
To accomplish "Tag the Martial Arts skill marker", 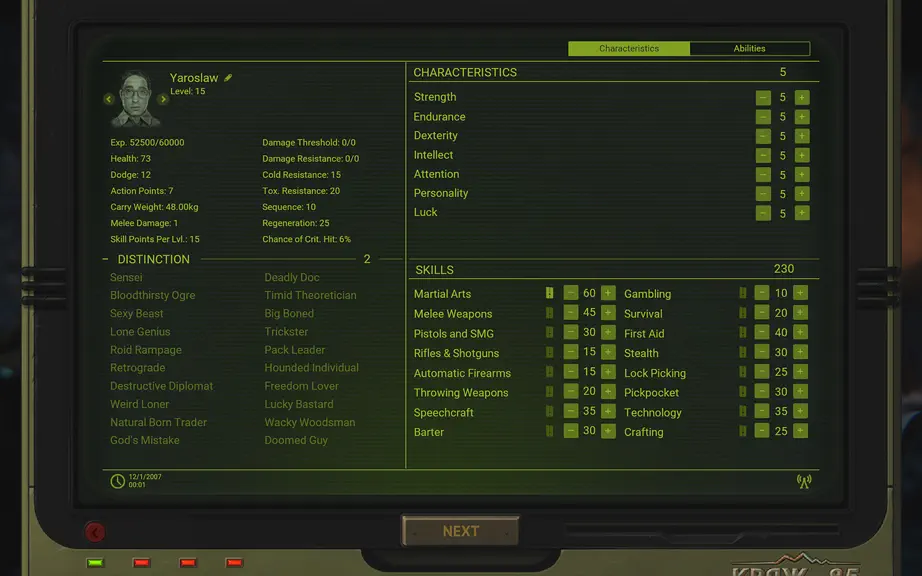I will click(549, 293).
